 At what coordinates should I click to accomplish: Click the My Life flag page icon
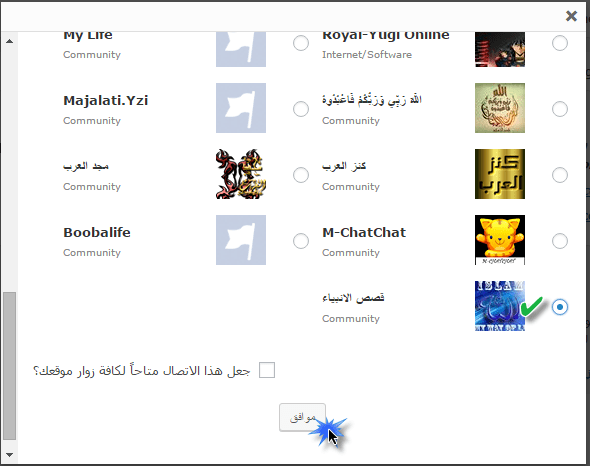click(241, 49)
